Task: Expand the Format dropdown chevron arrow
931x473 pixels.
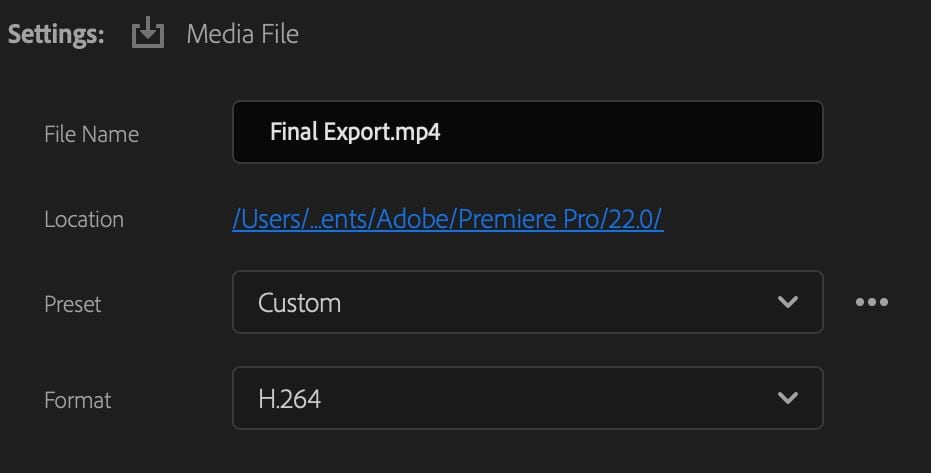Action: (x=788, y=398)
